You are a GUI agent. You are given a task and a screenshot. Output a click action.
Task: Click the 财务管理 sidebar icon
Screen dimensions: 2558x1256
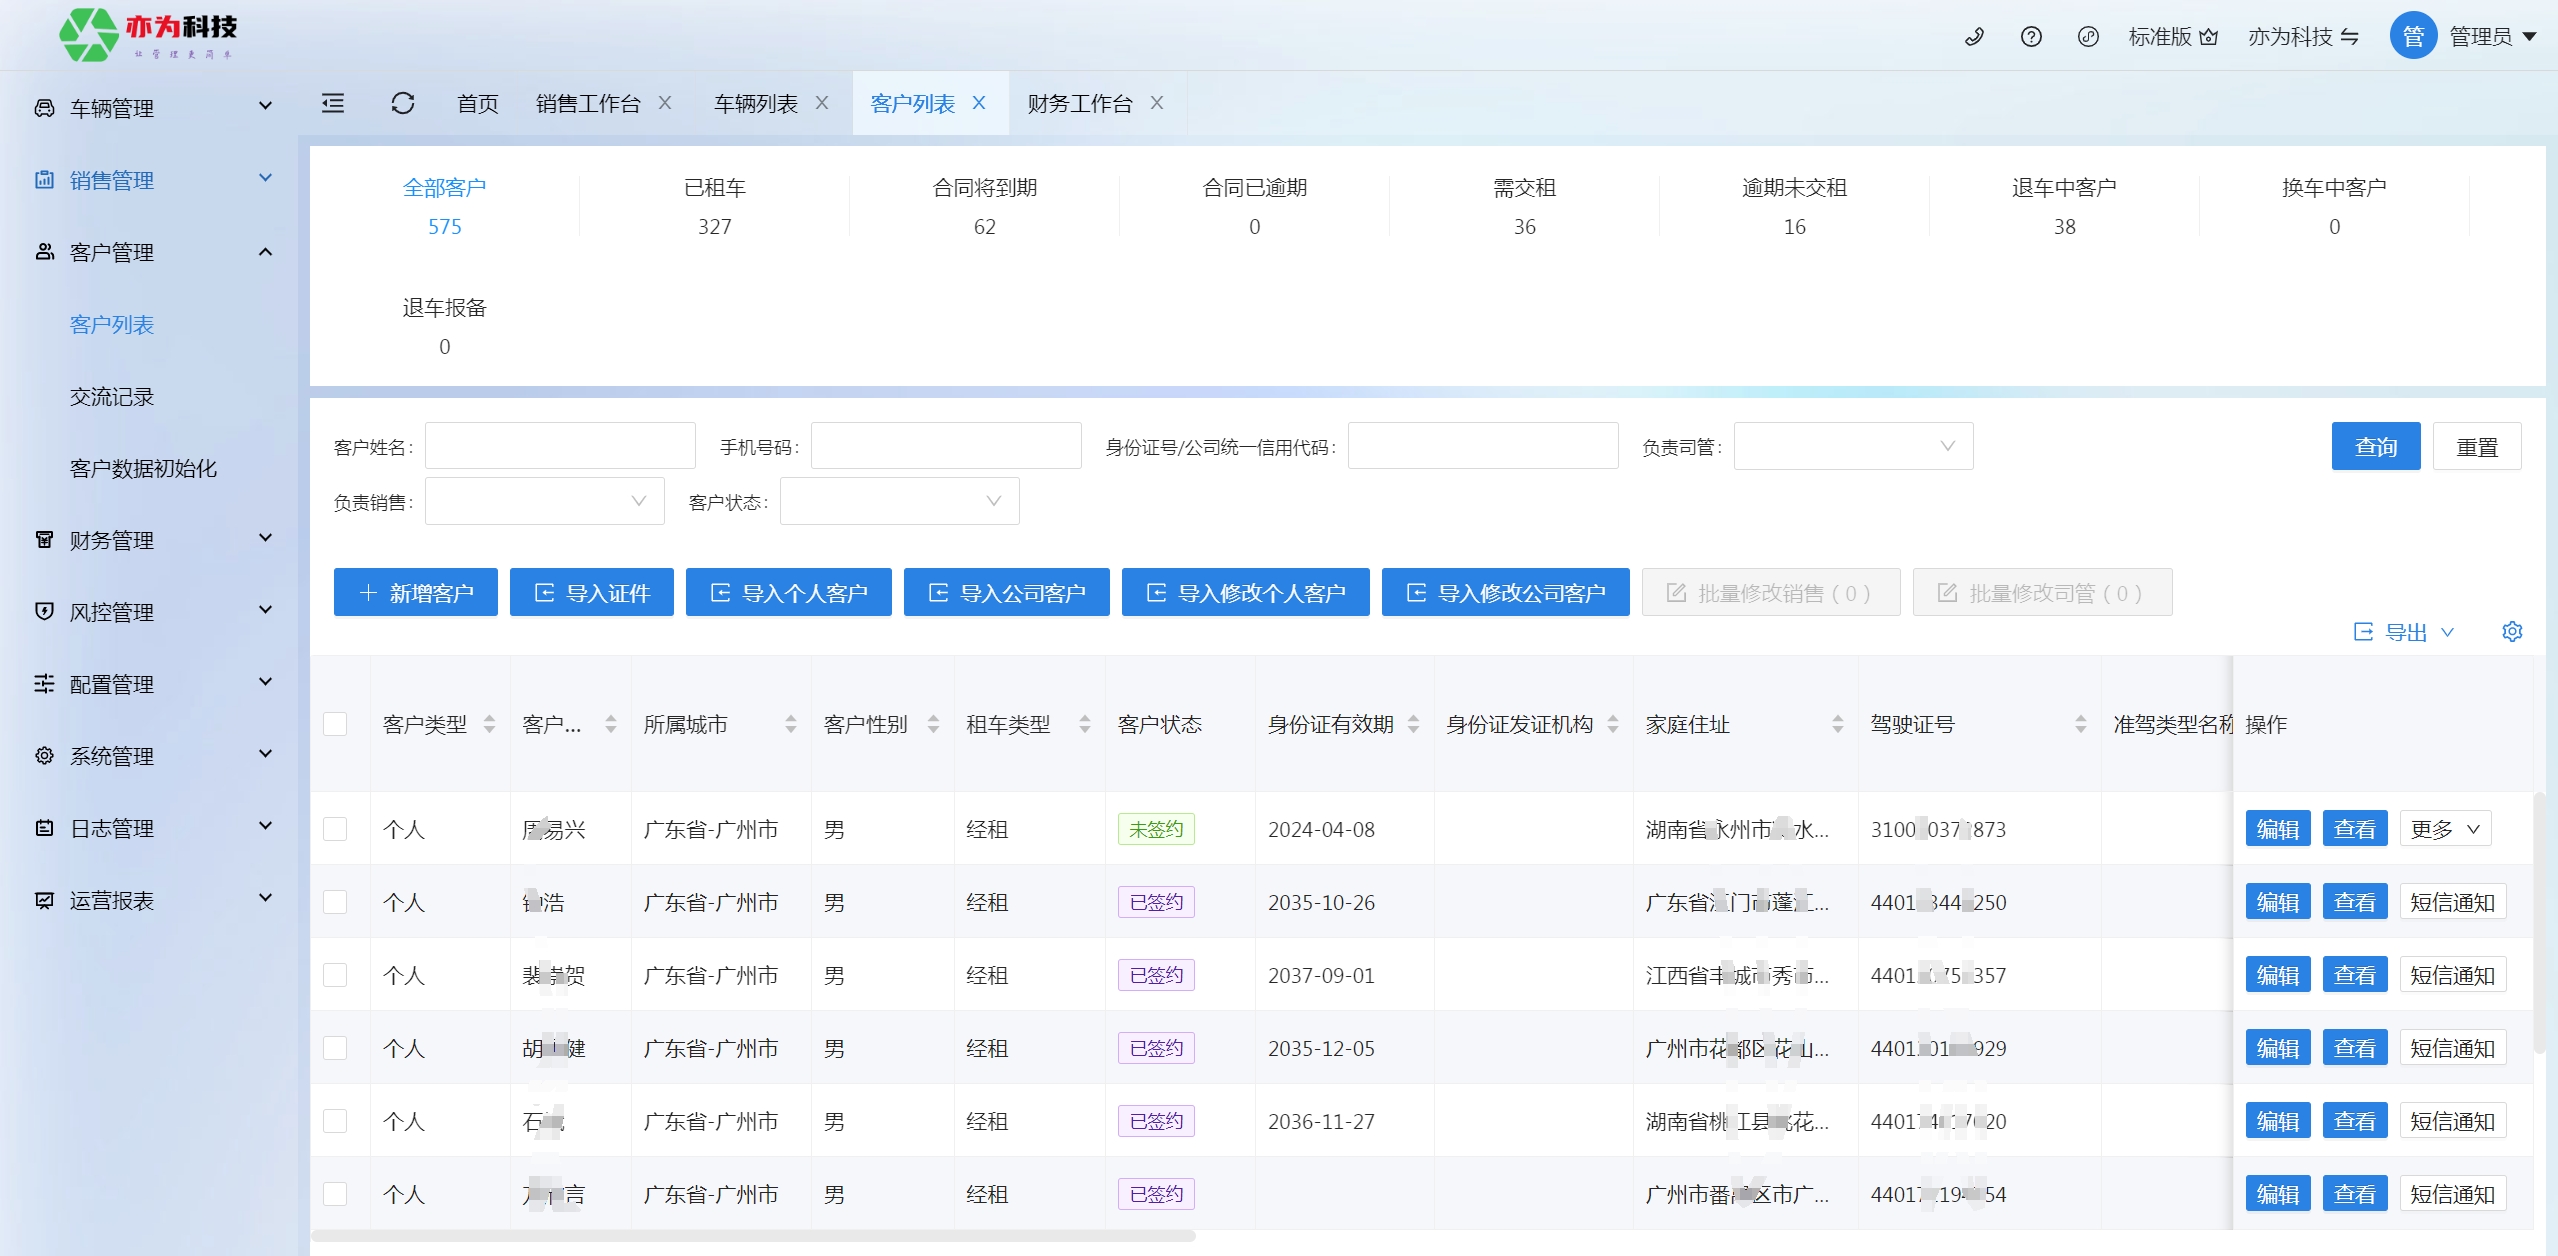tap(44, 540)
